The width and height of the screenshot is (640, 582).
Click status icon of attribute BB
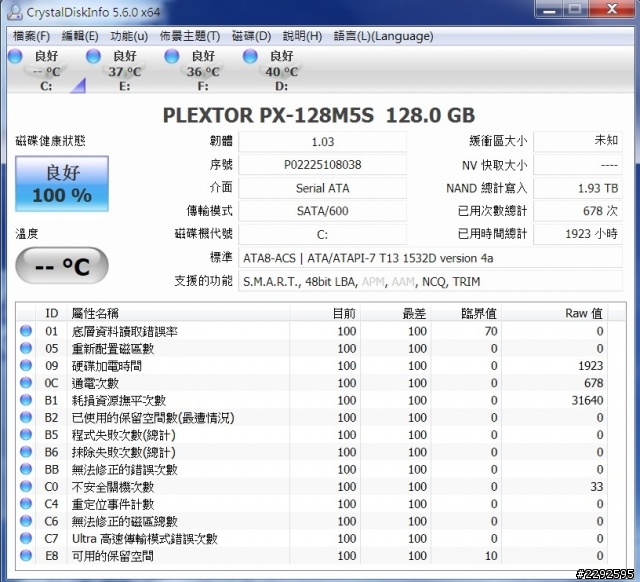(26, 469)
